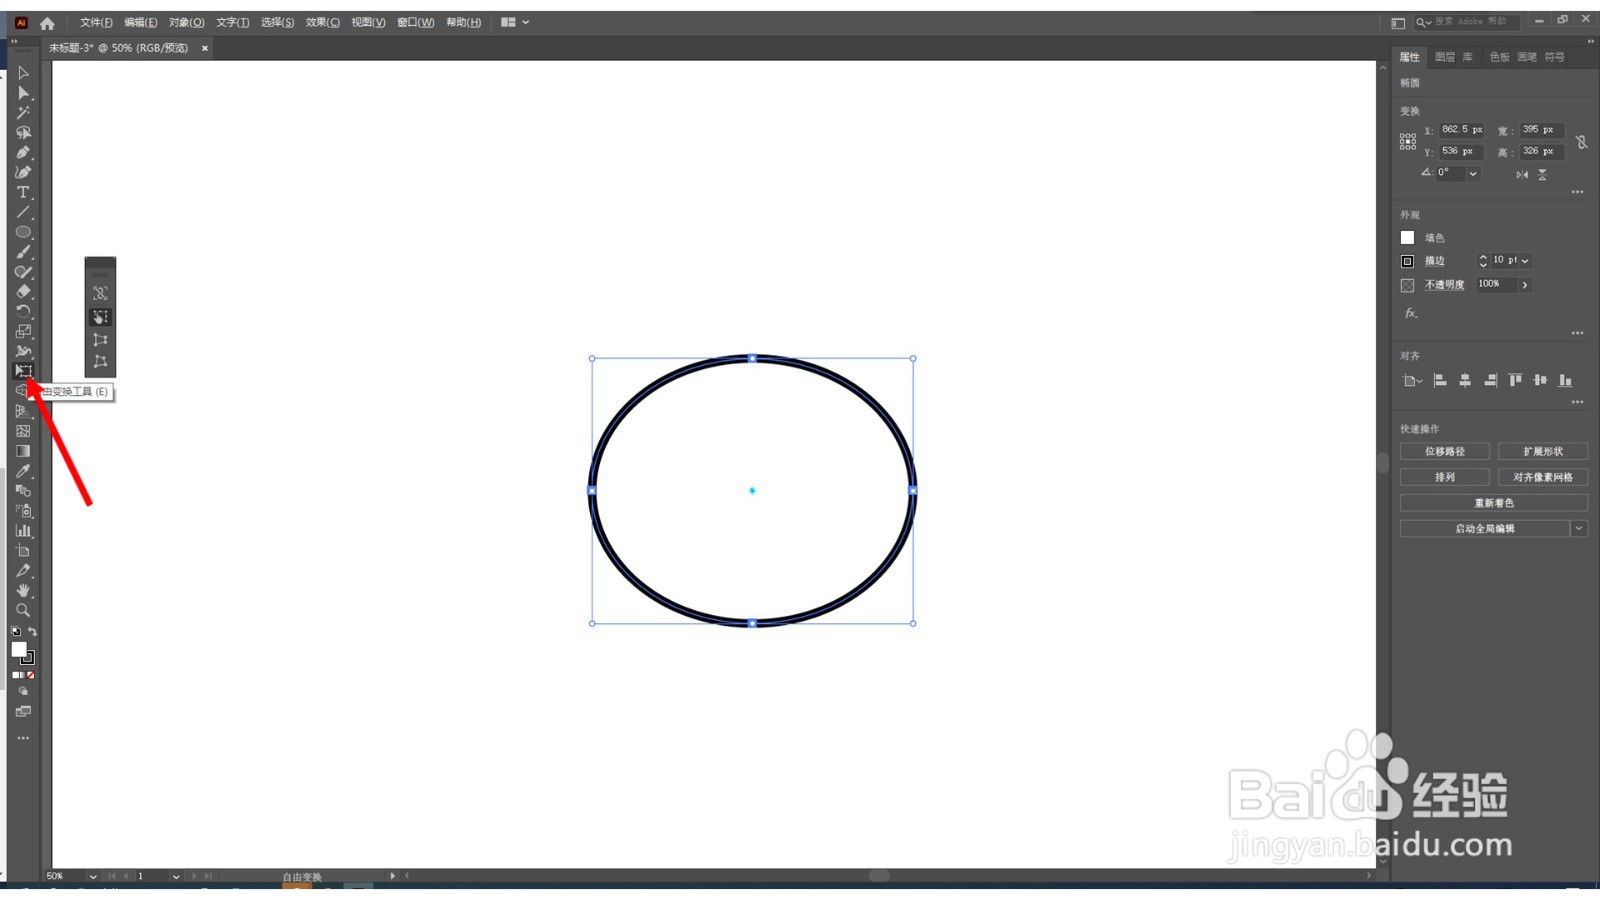
Task: Swap fill and stroke colors
Action: pos(32,632)
